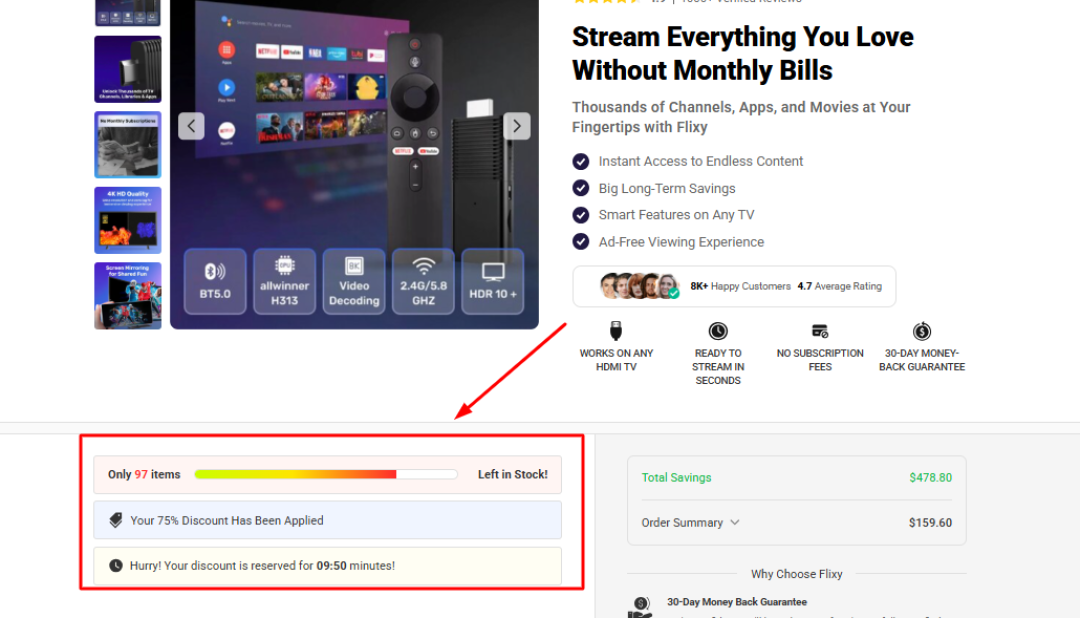Viewport: 1080px width, 618px height.
Task: Click the money-back icon under Why Choose Flixy
Action: click(x=640, y=608)
